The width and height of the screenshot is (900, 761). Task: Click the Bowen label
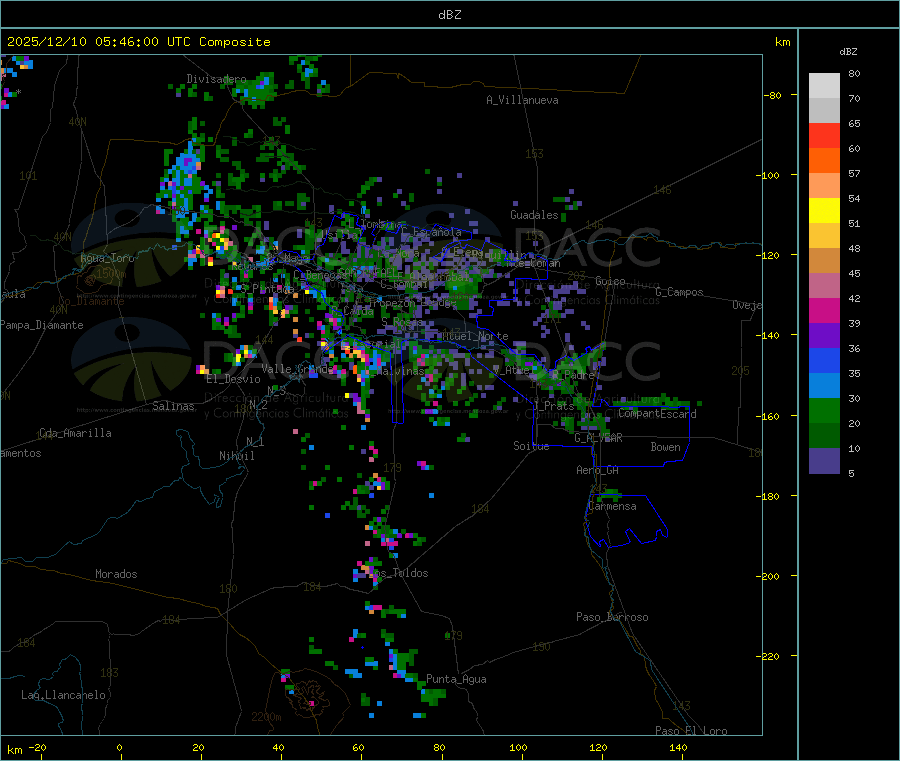665,447
